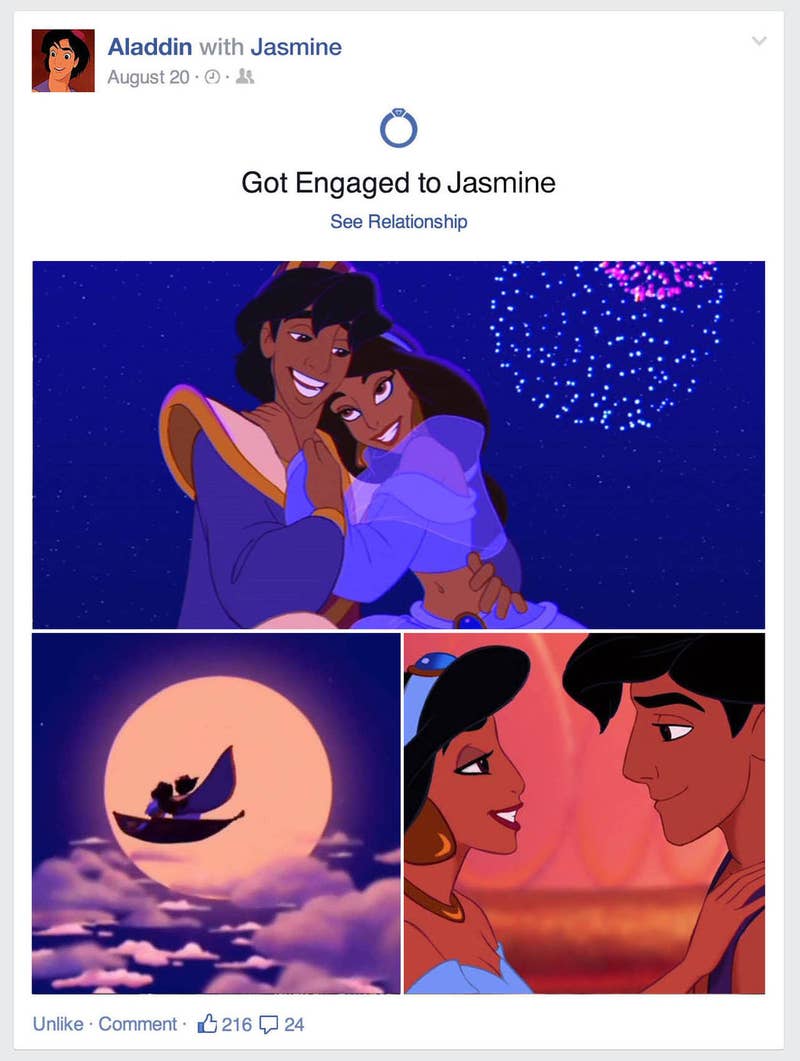This screenshot has width=800, height=1061.
Task: Click the clock icon beside the date
Action: coord(213,77)
